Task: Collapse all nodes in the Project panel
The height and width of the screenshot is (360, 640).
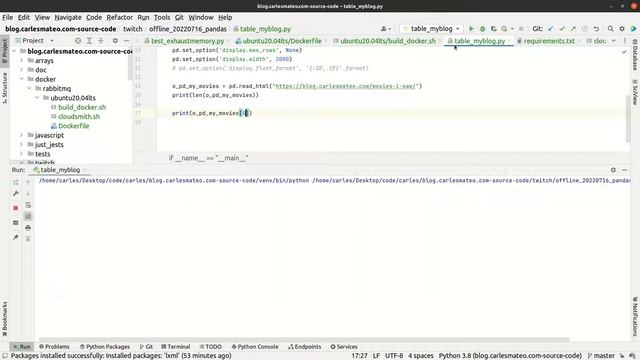Action: pyautogui.click(x=100, y=41)
